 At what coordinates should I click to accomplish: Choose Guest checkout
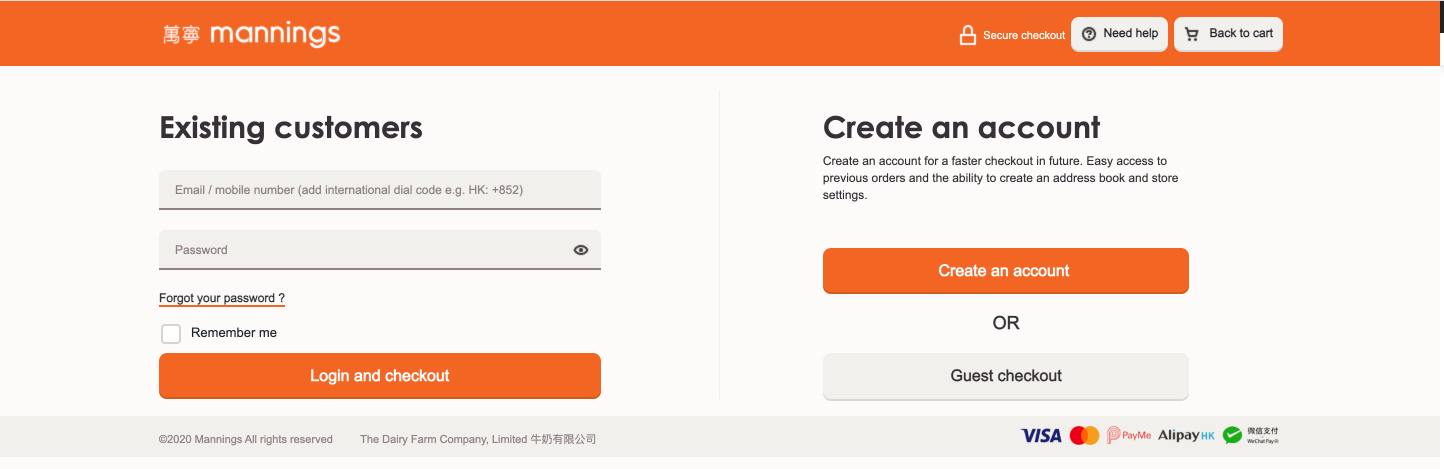[x=1006, y=376]
